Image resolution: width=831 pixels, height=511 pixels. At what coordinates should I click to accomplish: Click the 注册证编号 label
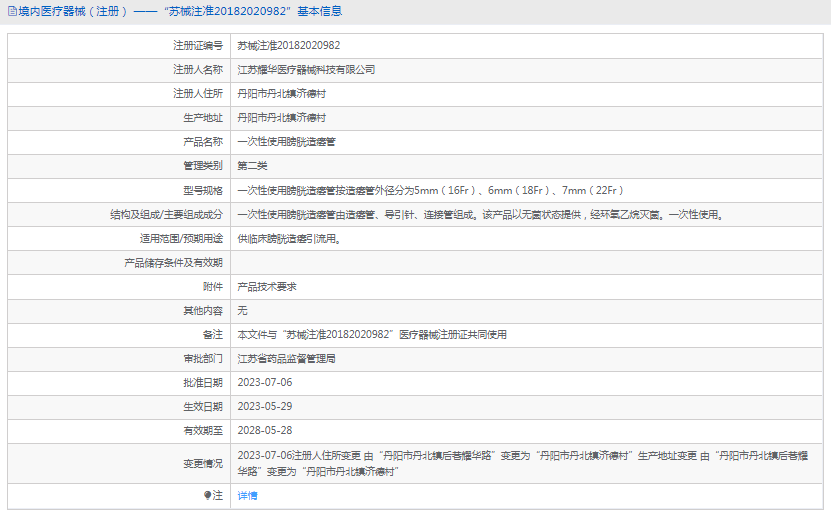pyautogui.click(x=198, y=46)
